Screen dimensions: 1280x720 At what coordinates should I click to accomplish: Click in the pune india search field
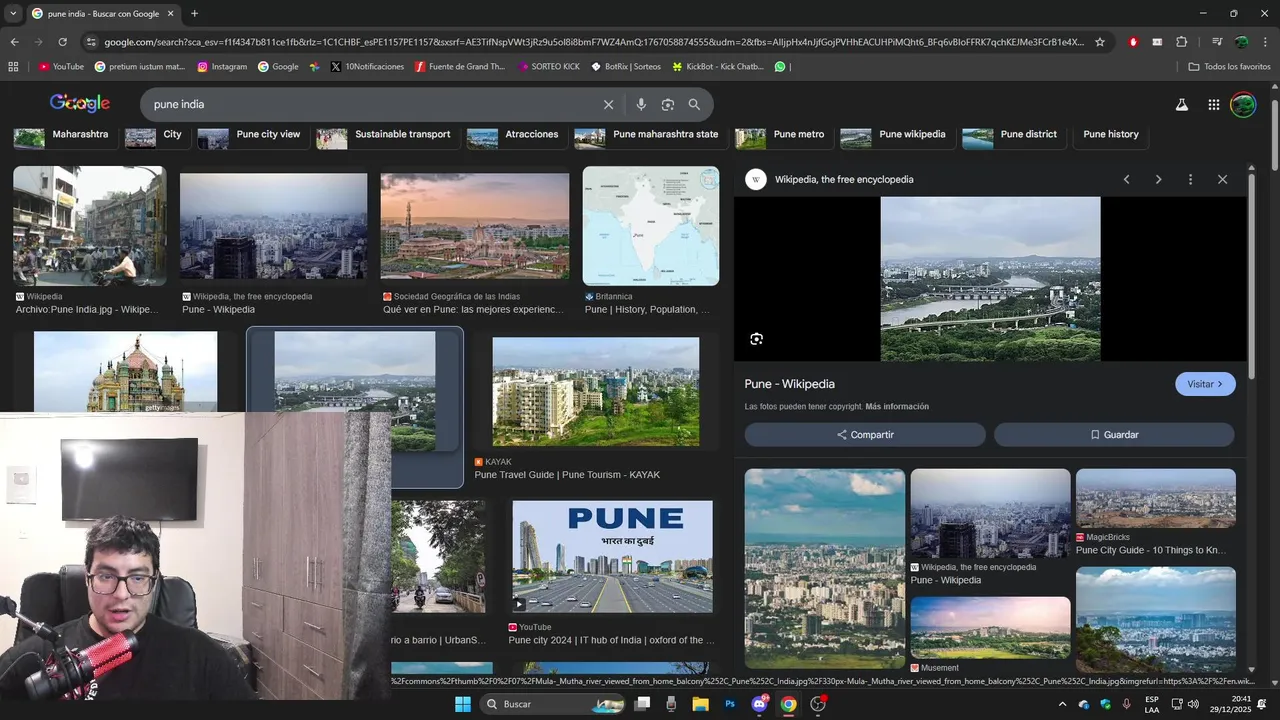coord(370,104)
